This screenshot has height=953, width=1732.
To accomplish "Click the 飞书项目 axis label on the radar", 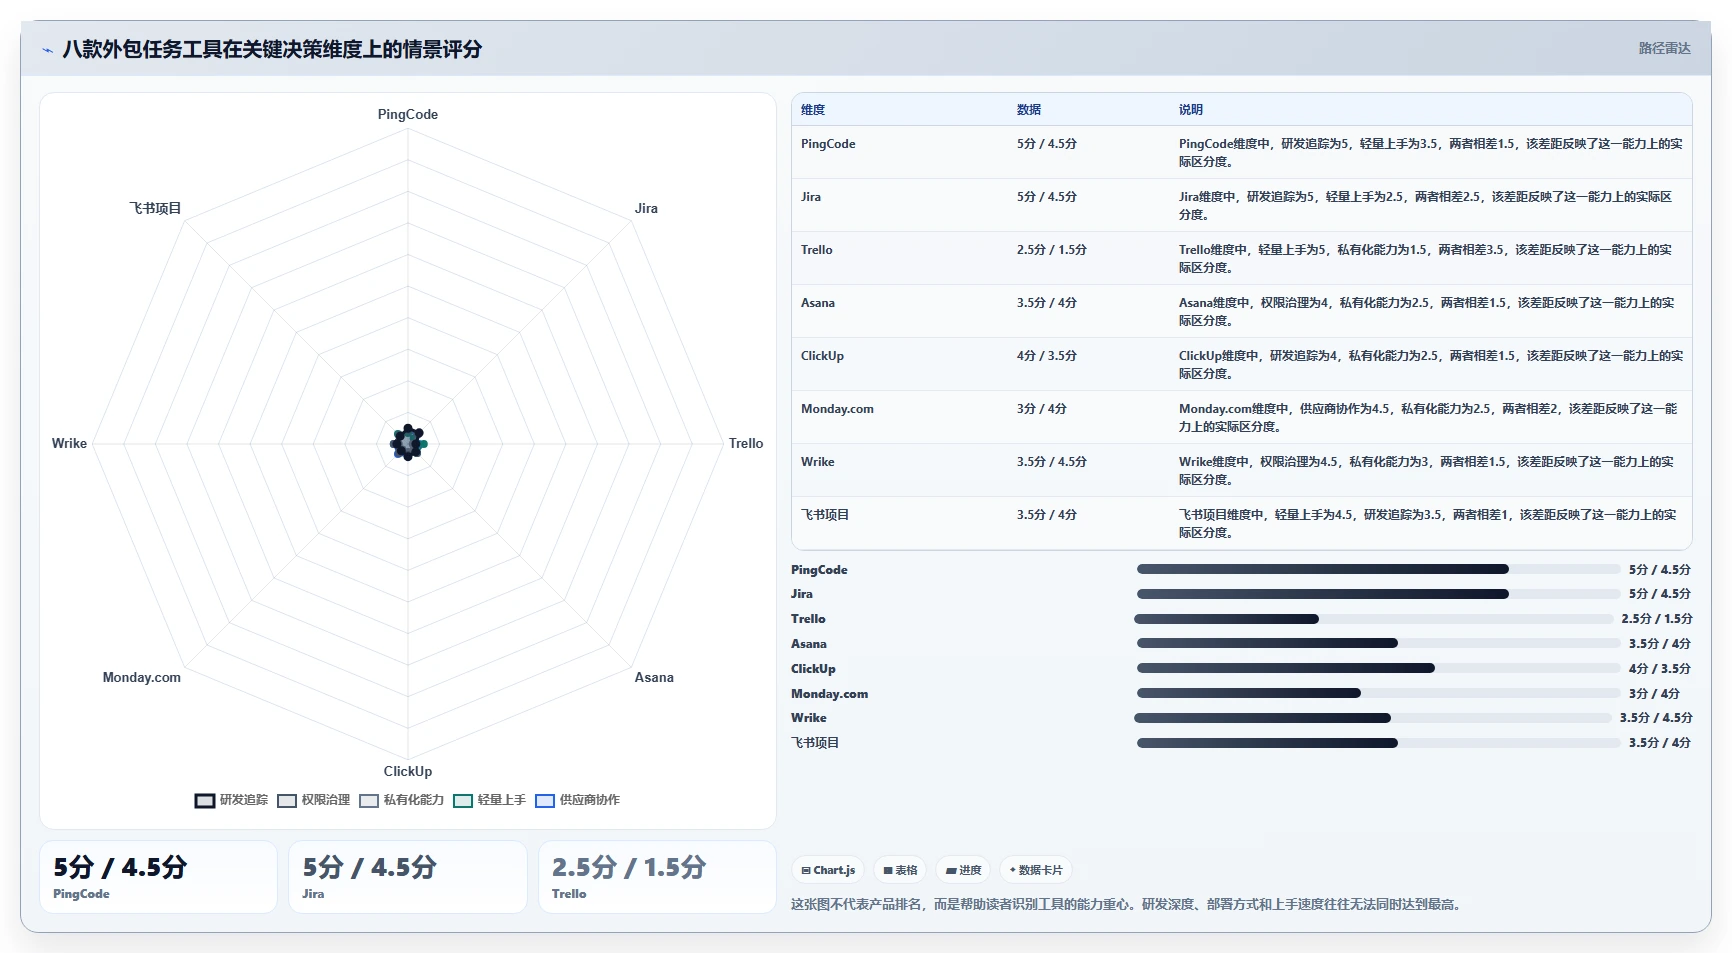I will [155, 208].
